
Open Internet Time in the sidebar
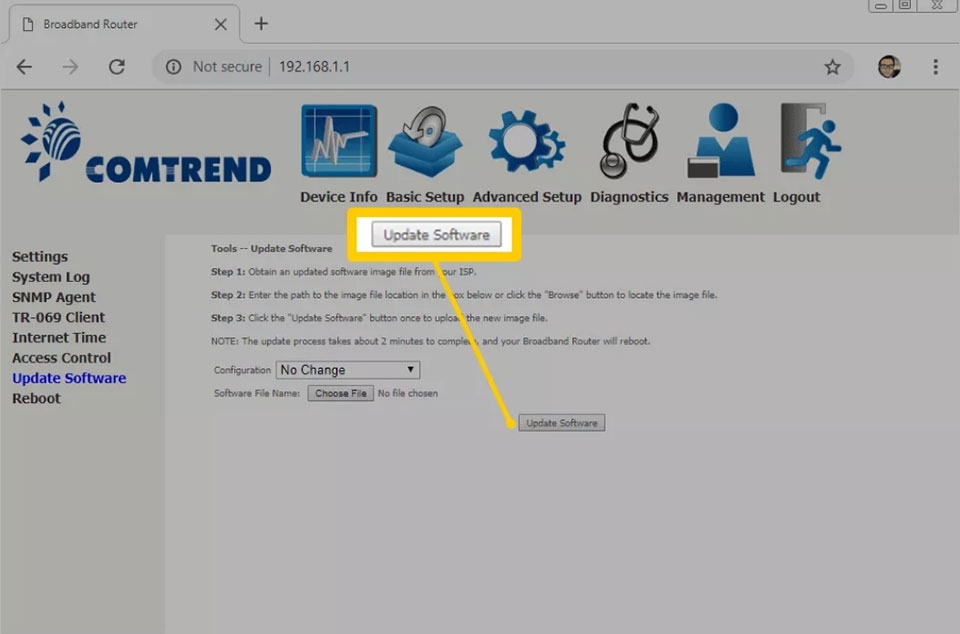point(59,337)
